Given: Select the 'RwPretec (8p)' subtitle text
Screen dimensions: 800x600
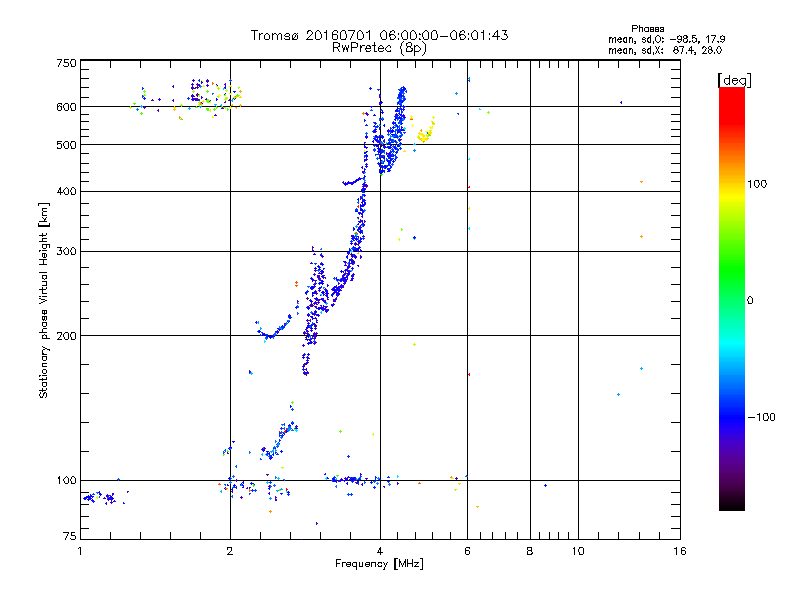Looking at the screenshot, I should (379, 48).
